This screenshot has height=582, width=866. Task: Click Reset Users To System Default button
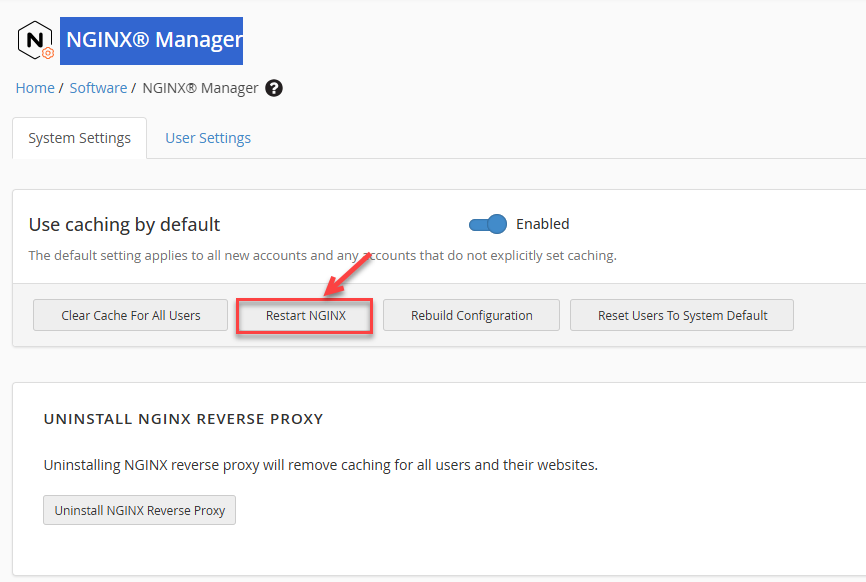coord(682,315)
